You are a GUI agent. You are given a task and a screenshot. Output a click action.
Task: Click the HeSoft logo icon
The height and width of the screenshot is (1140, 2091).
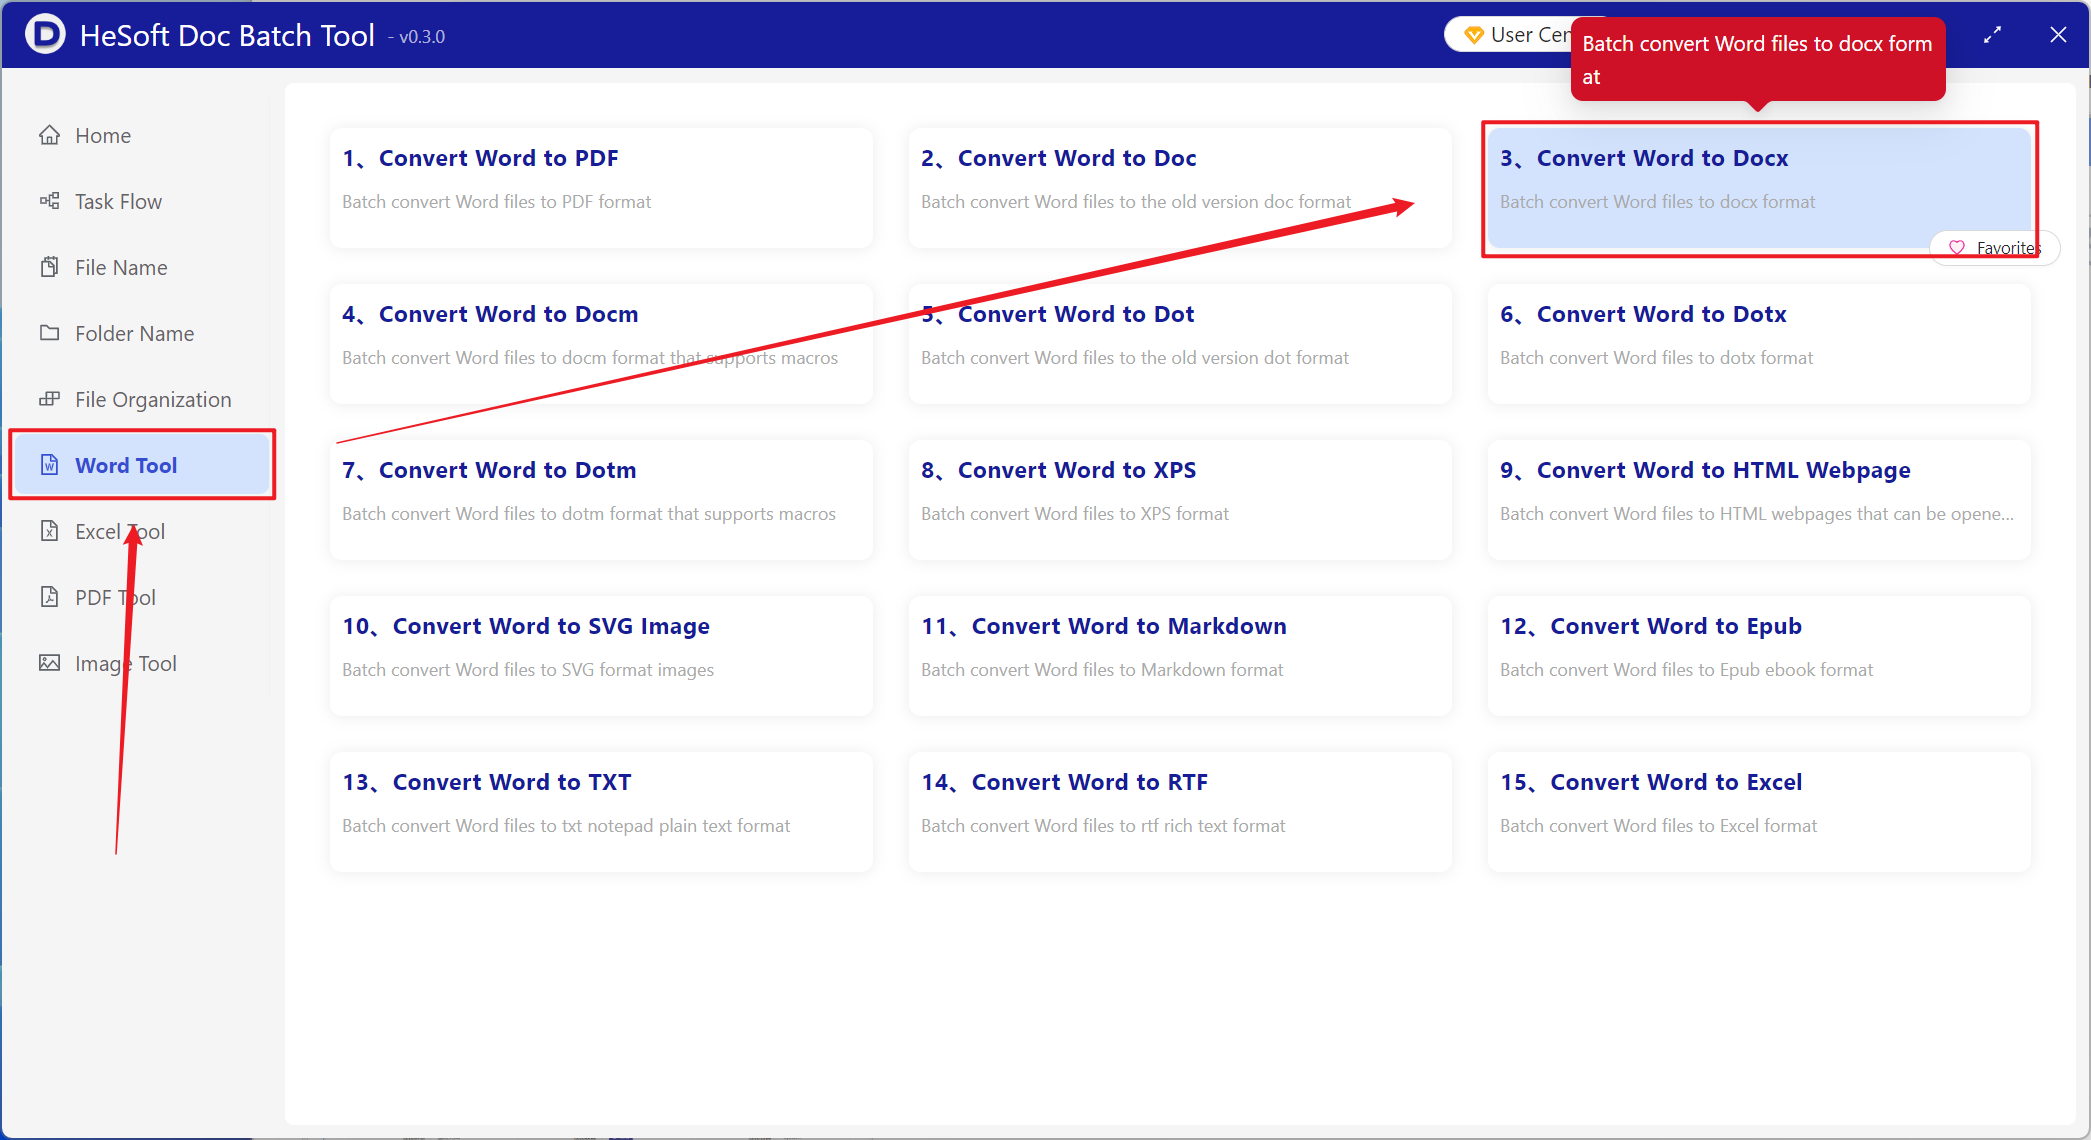pyautogui.click(x=45, y=34)
